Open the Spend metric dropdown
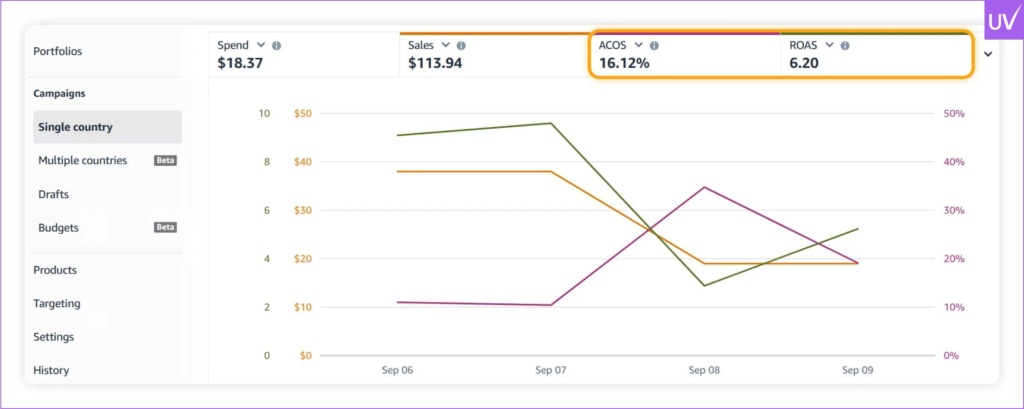This screenshot has width=1024, height=409. 261,45
